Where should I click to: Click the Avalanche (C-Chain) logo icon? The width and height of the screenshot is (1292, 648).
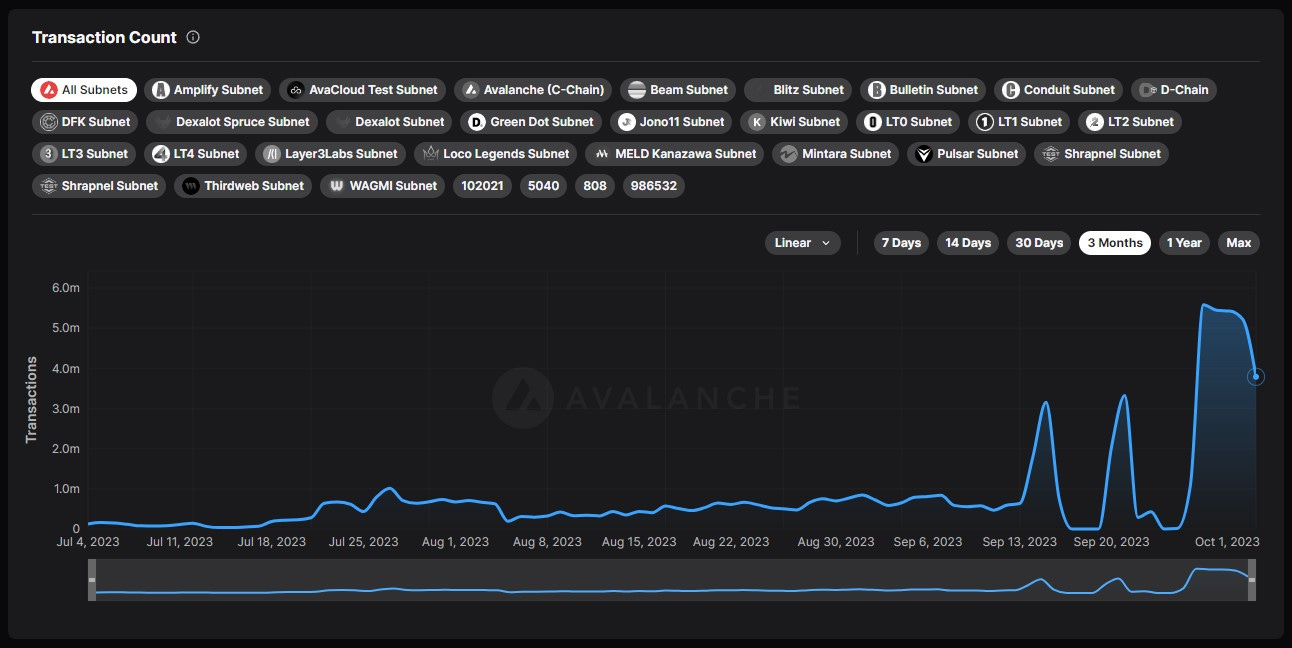click(470, 90)
